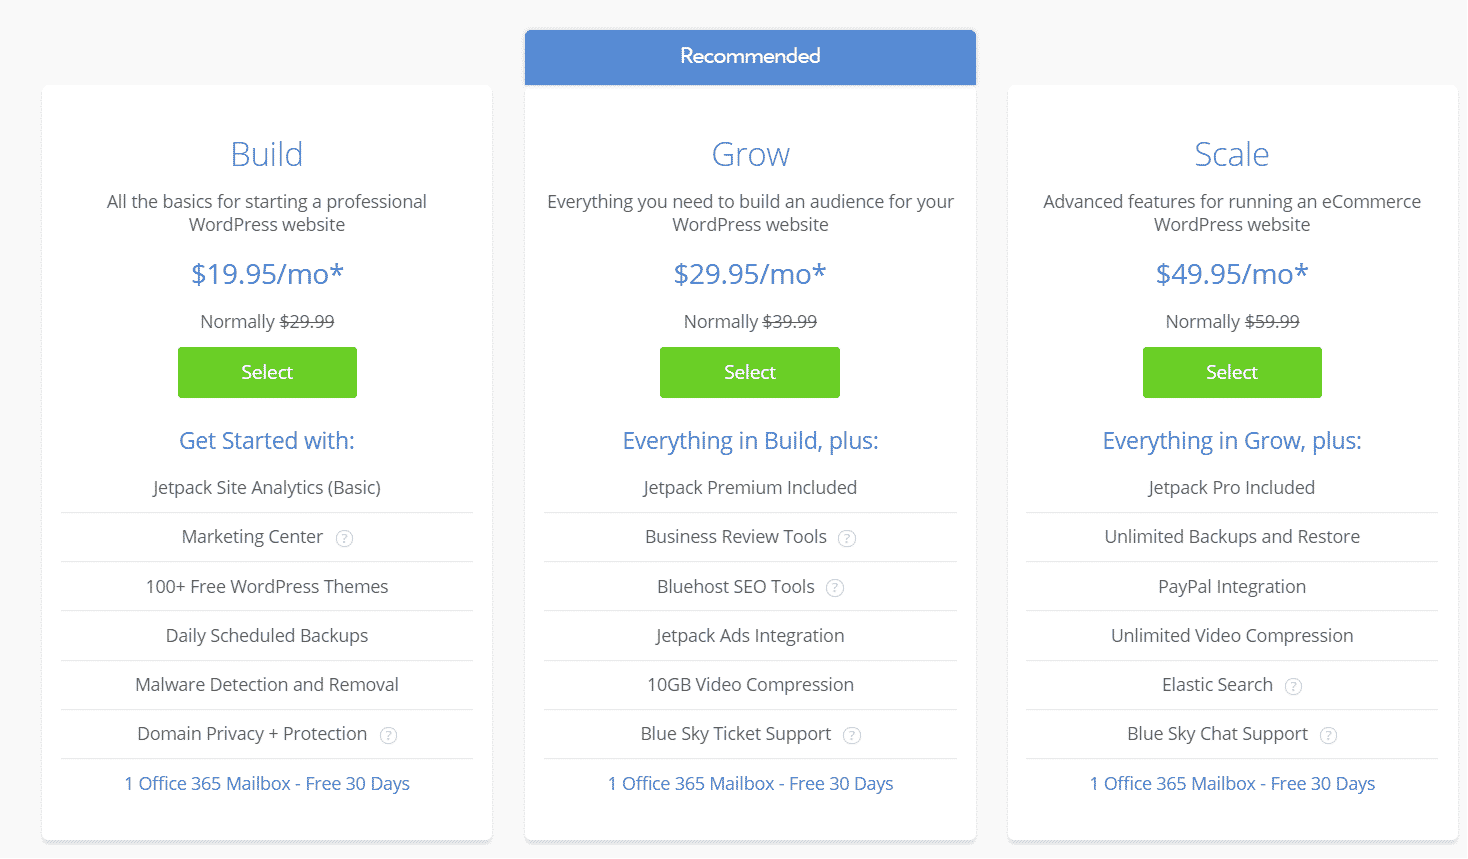1468x859 pixels.
Task: Click Unlimited Backups and Restore row
Action: (1232, 537)
